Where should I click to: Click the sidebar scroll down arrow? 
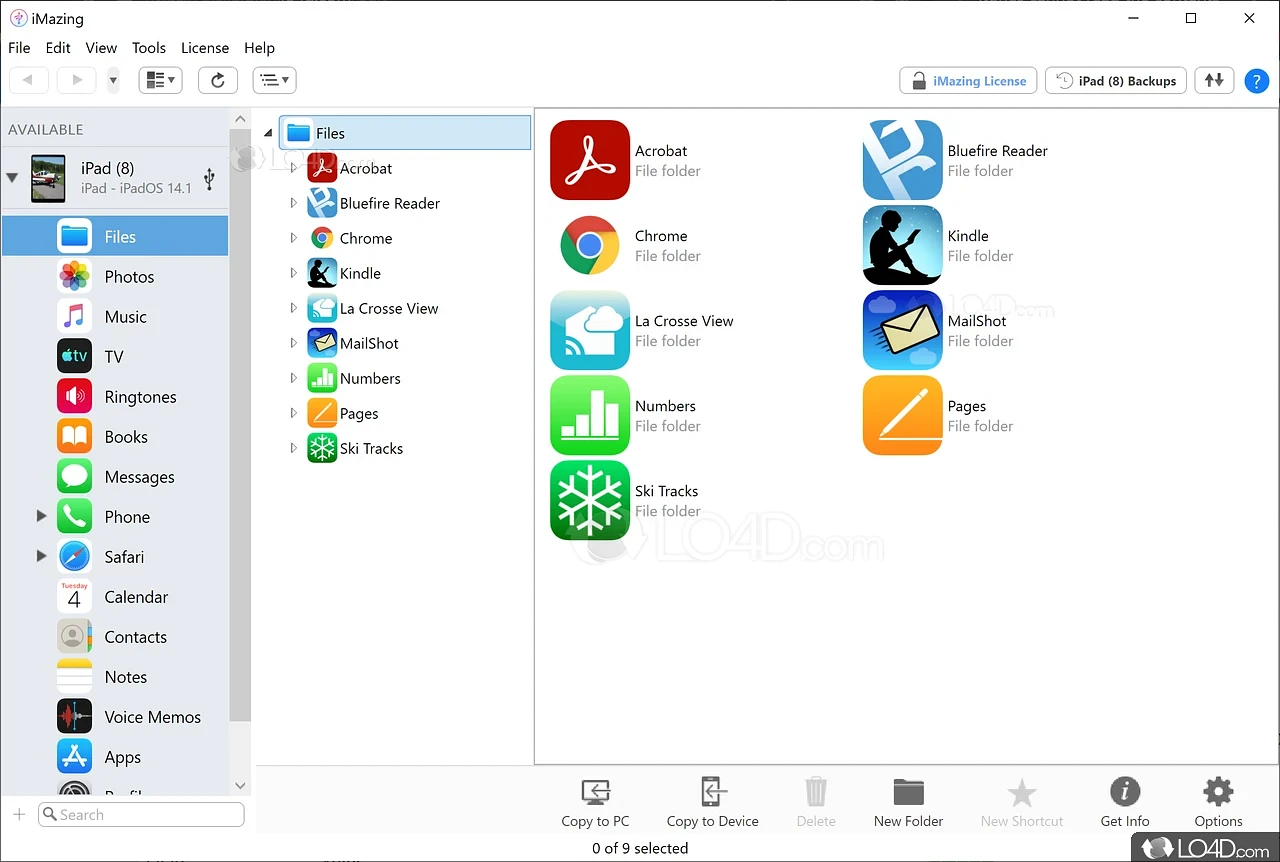point(240,786)
